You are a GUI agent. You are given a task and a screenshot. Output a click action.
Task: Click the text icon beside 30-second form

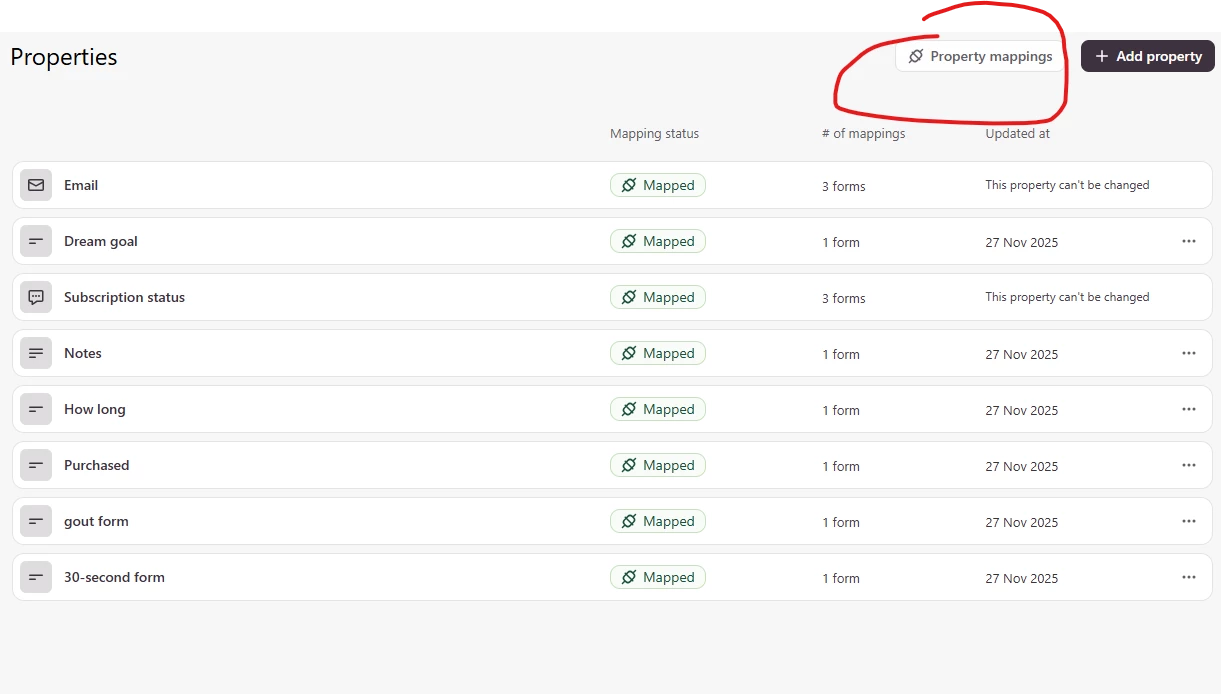click(36, 577)
